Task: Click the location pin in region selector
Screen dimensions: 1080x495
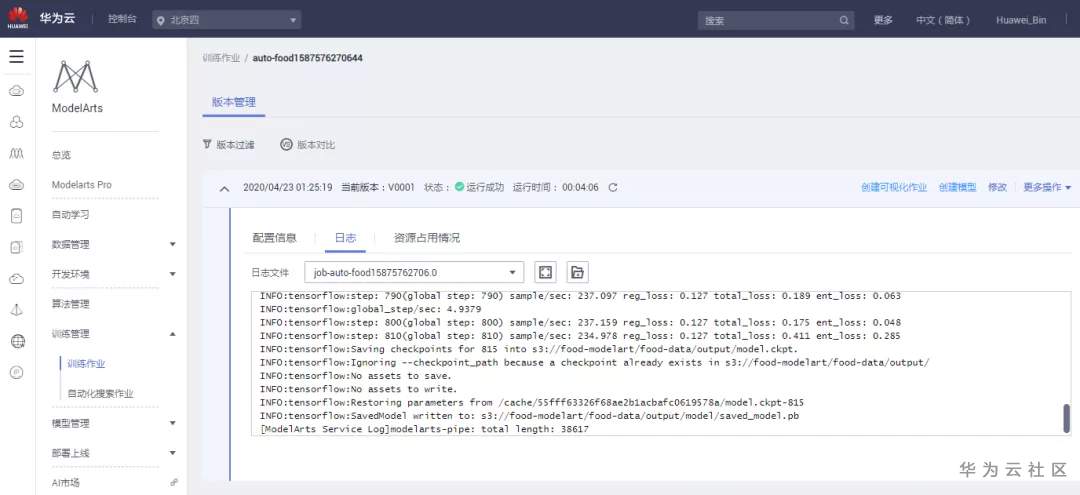Action: click(x=160, y=21)
